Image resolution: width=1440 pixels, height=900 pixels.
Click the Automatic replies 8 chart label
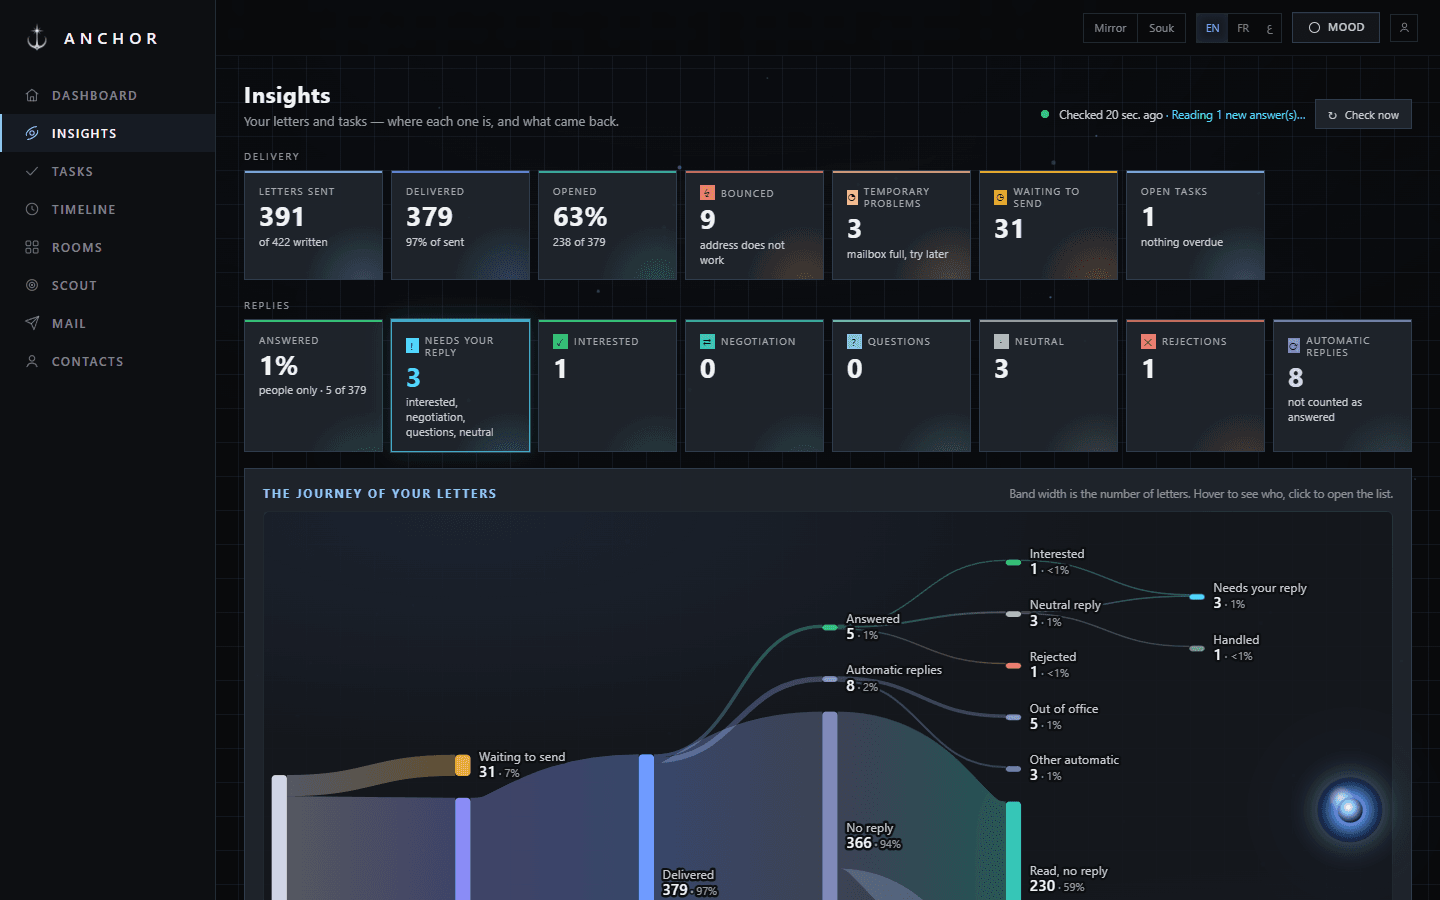[x=894, y=678]
